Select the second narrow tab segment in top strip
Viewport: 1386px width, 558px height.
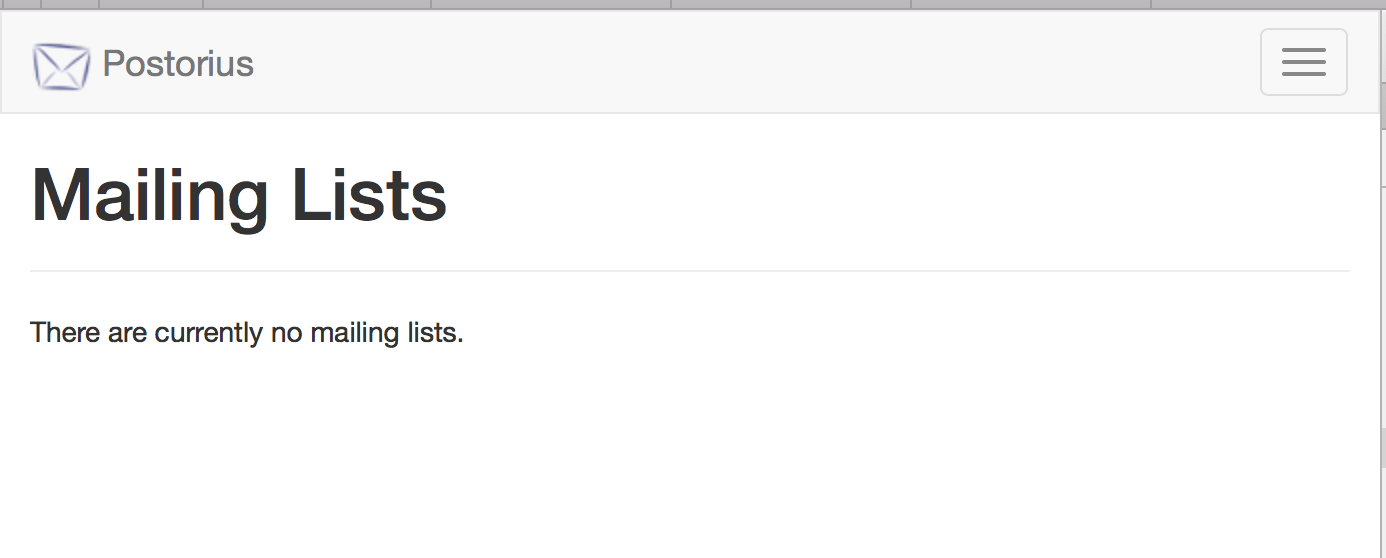[70, 4]
